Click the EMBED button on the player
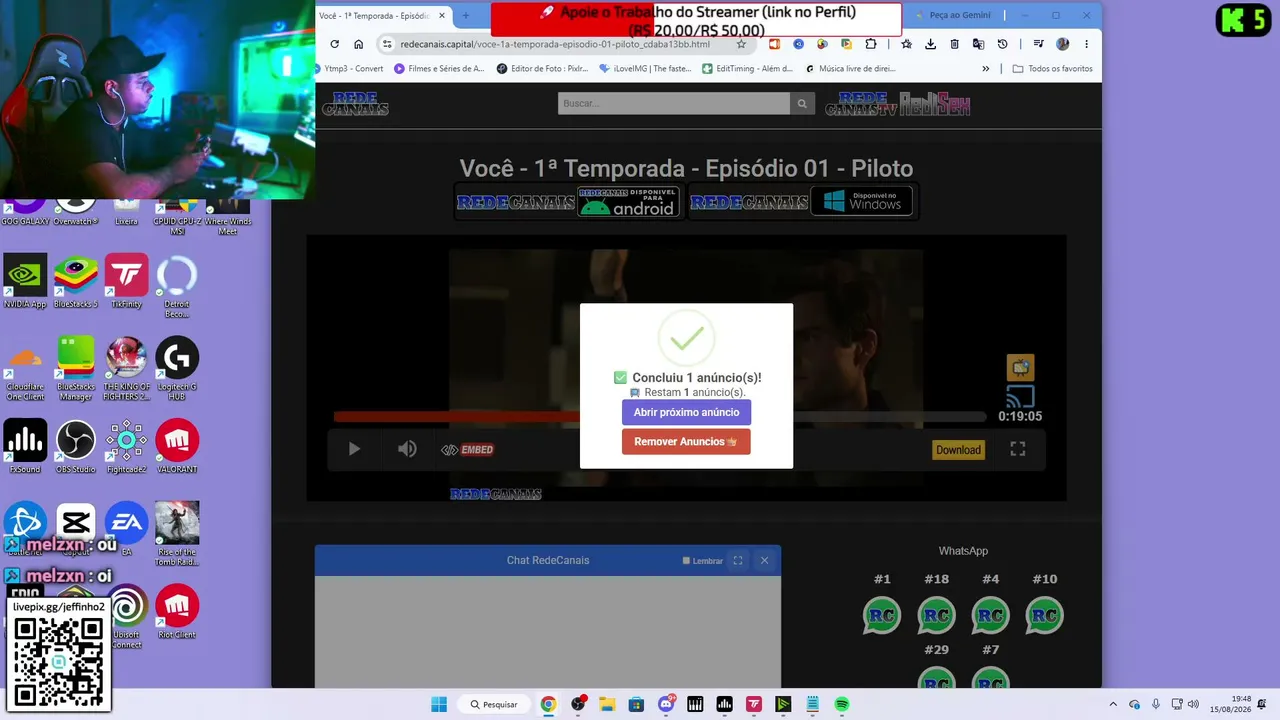 [468, 450]
